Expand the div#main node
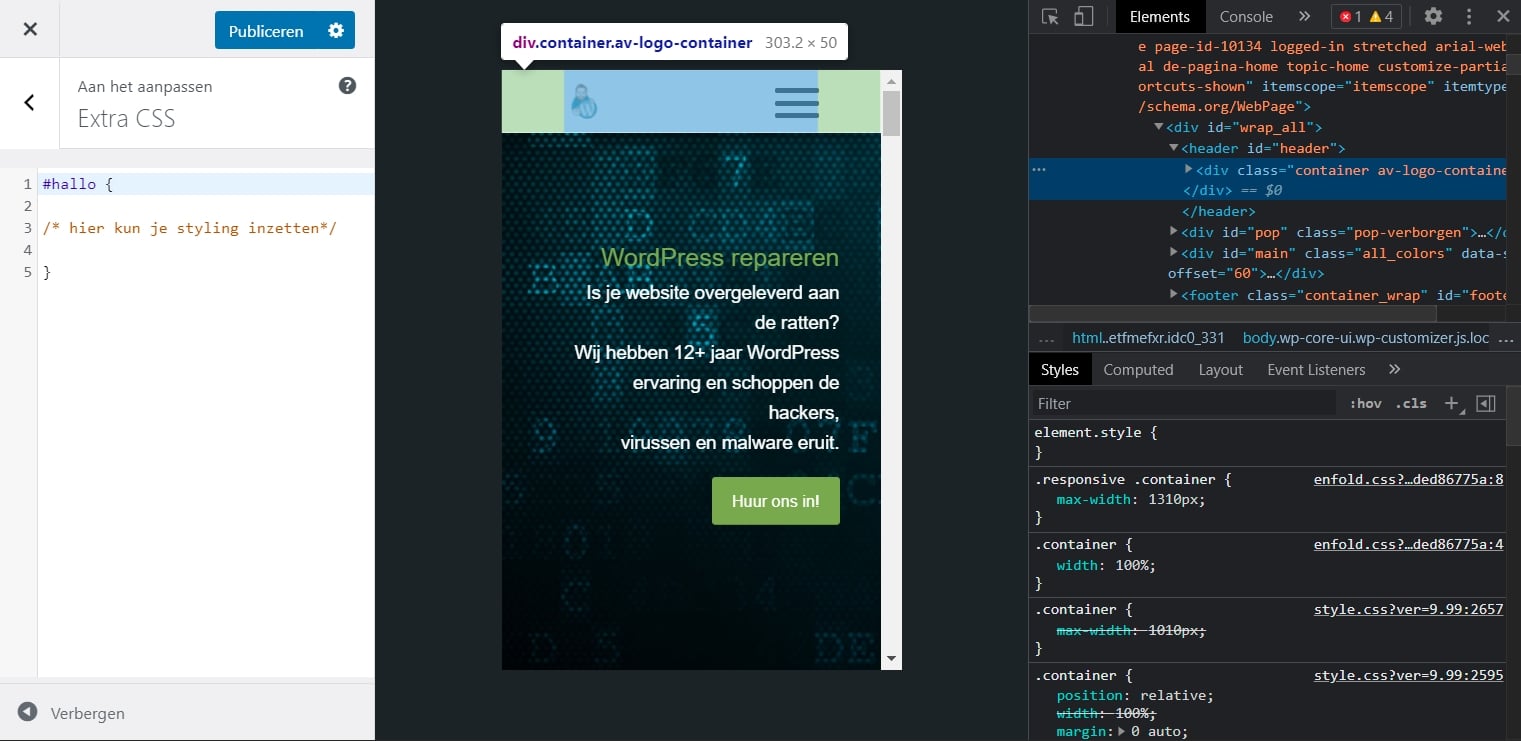 click(1174, 254)
